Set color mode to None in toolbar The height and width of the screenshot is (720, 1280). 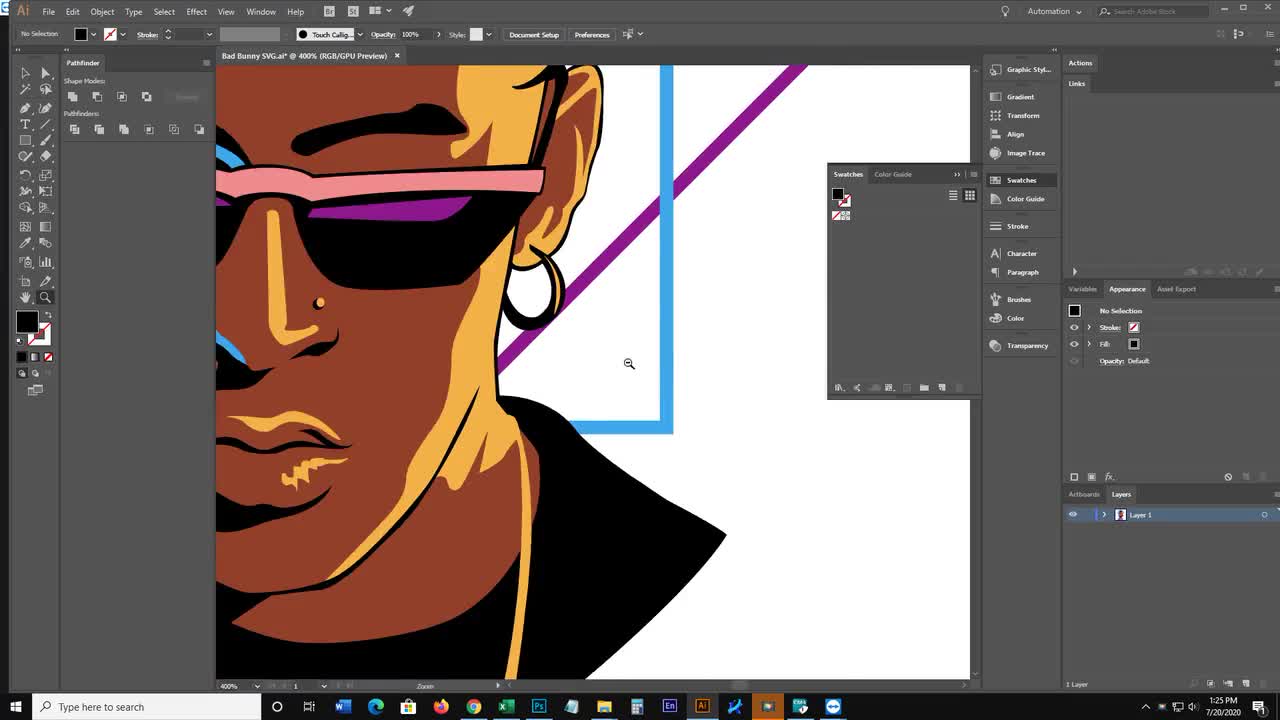coord(47,357)
